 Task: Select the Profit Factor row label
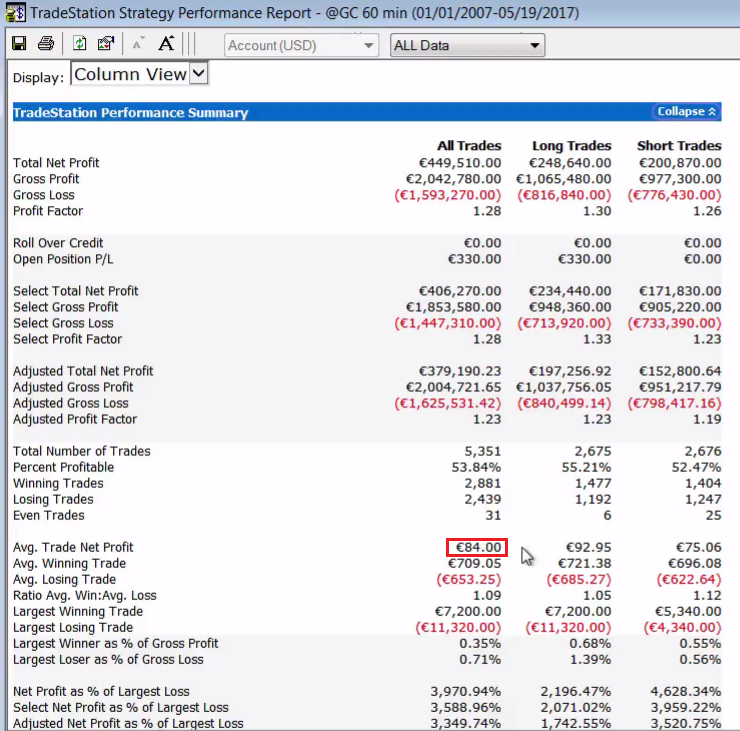pos(48,211)
